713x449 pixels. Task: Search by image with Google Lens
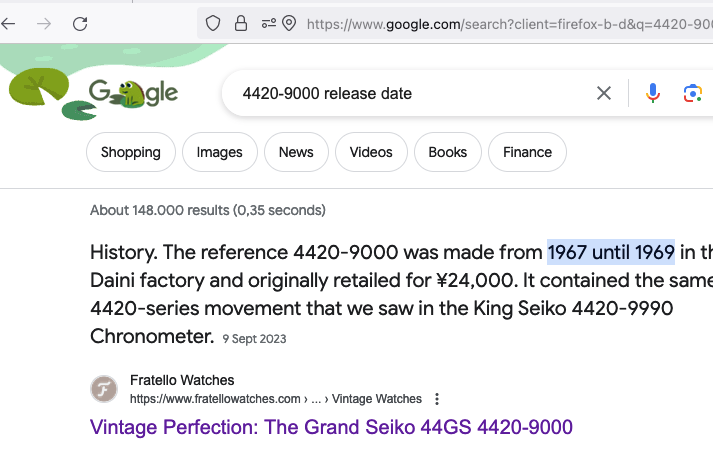693,93
